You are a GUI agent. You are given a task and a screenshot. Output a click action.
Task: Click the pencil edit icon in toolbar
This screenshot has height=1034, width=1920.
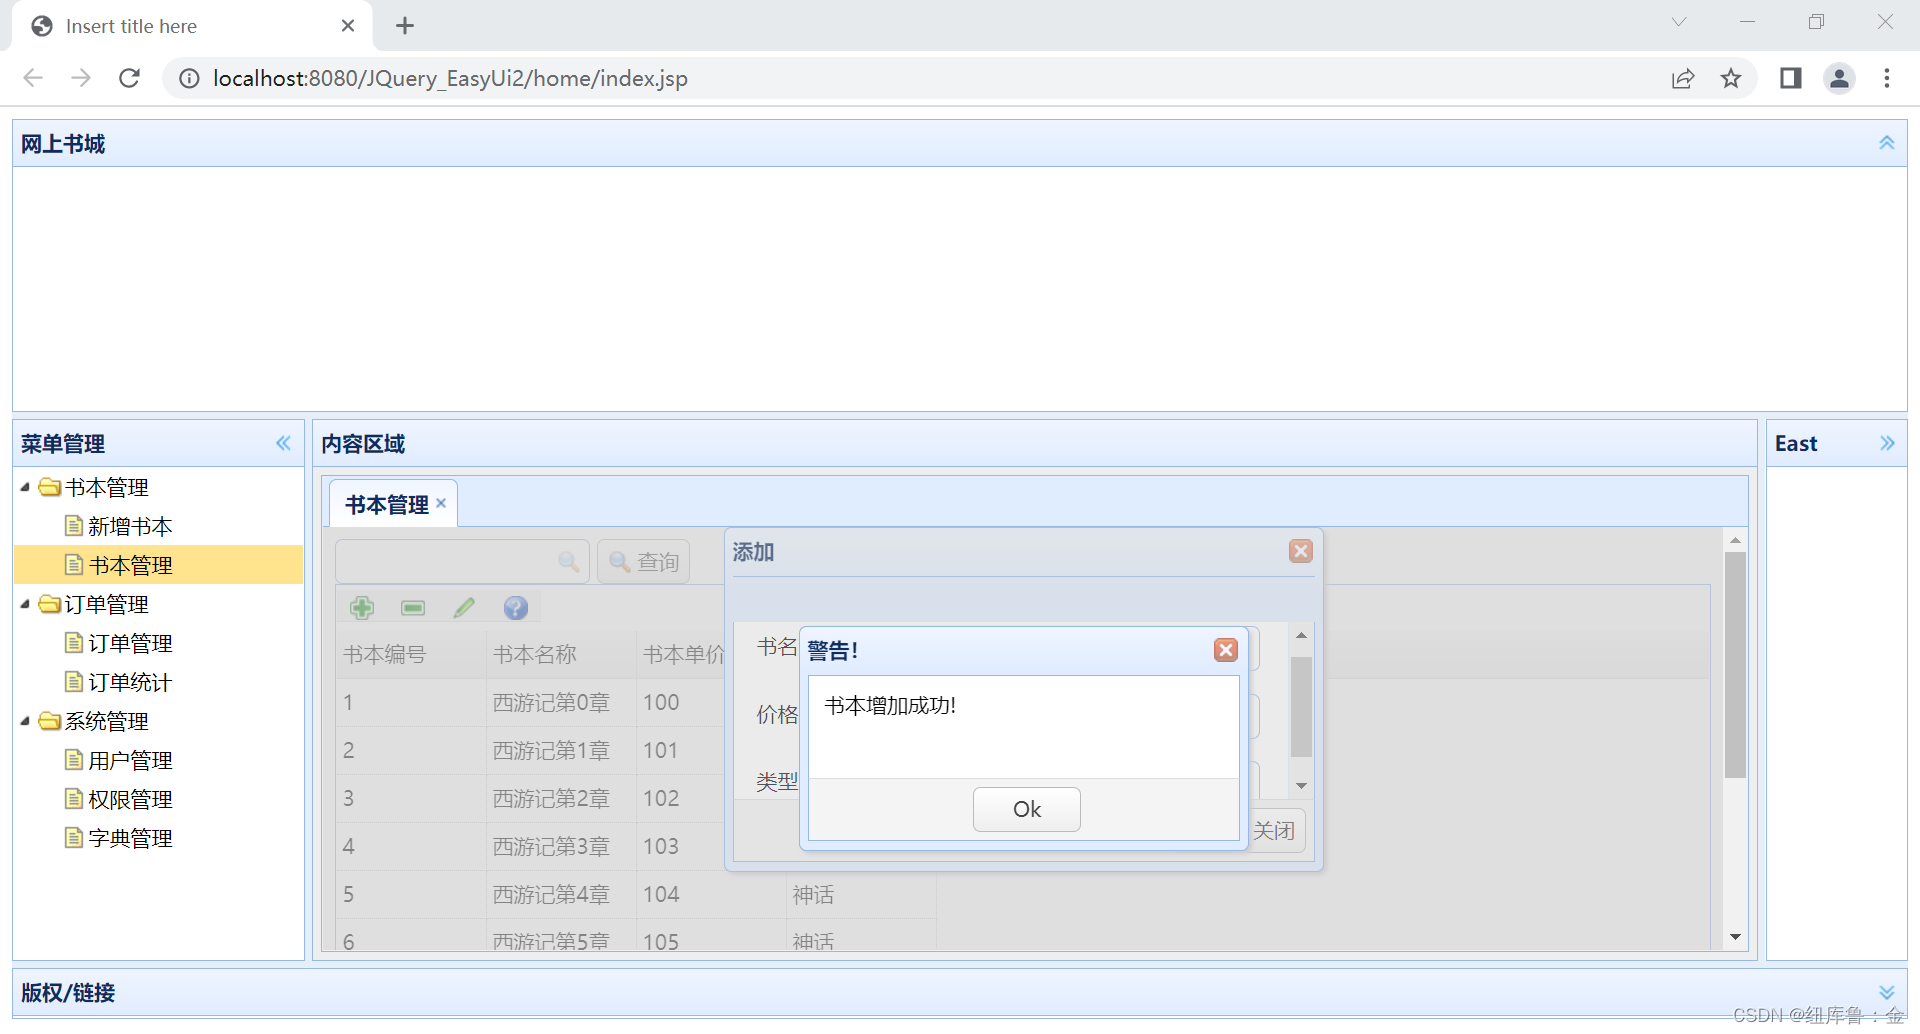click(464, 607)
